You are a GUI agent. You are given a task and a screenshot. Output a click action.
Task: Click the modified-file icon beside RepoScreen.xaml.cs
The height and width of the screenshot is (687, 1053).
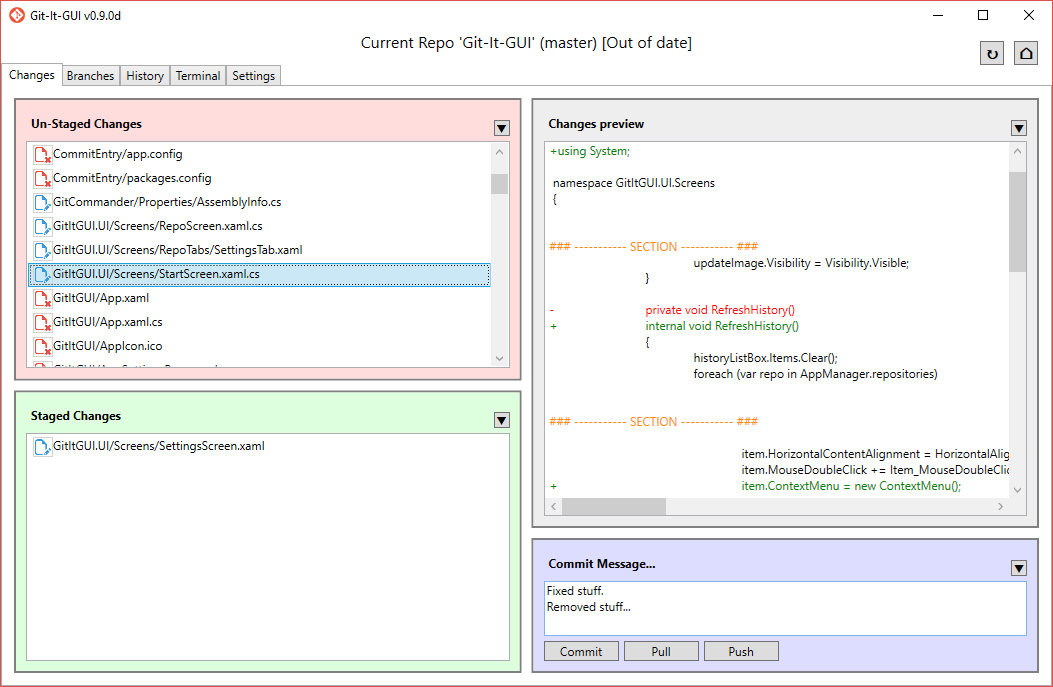point(42,226)
